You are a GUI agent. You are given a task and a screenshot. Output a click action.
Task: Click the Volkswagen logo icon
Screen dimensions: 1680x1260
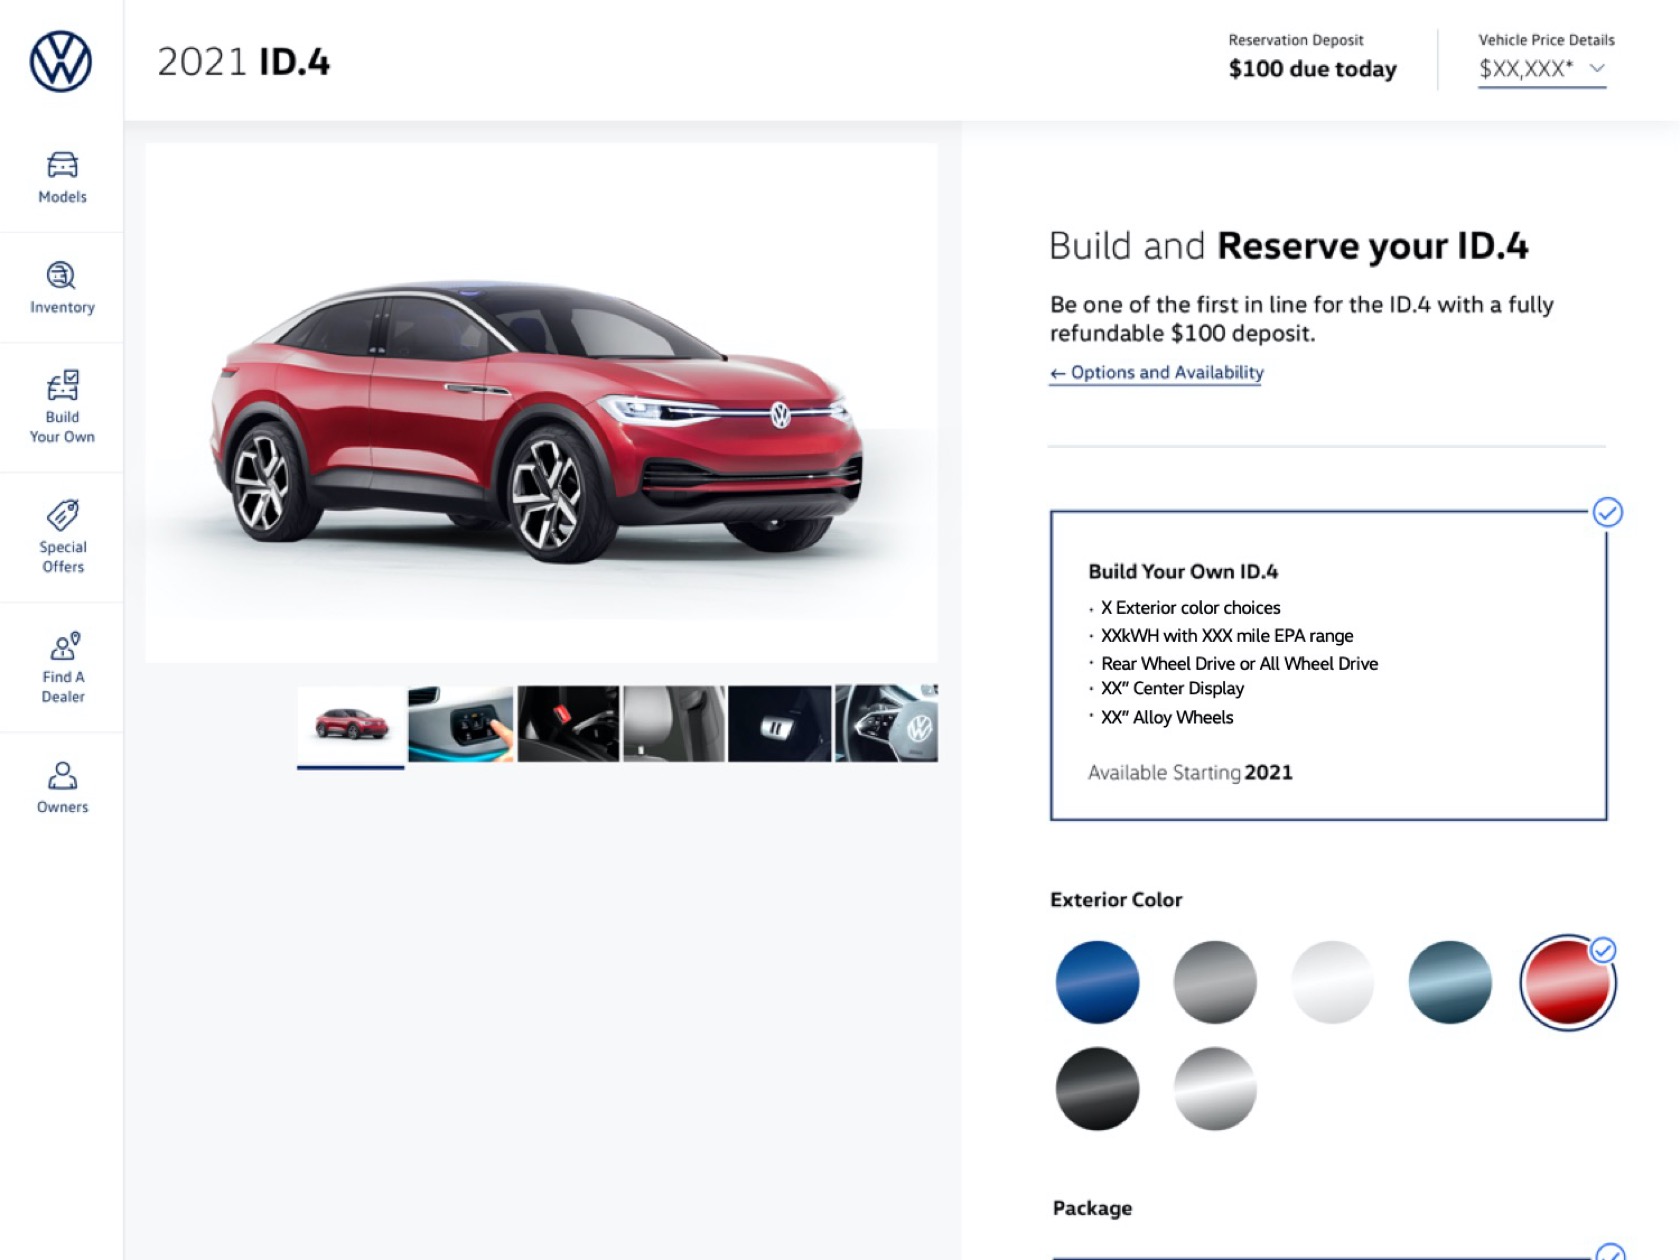pos(61,61)
